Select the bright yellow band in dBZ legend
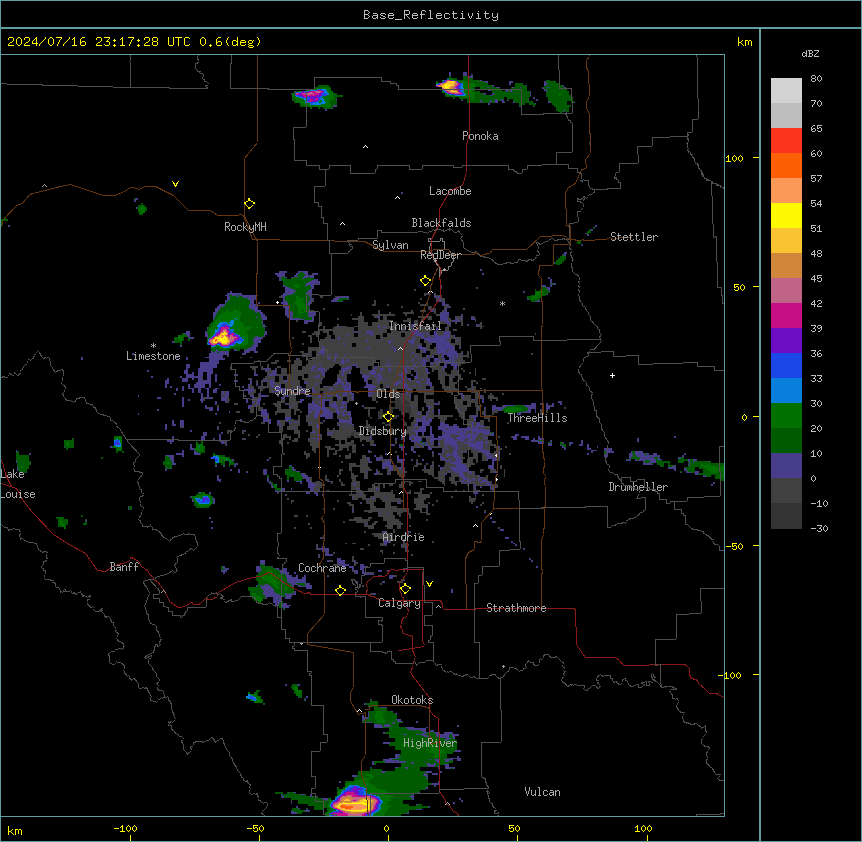 click(786, 215)
